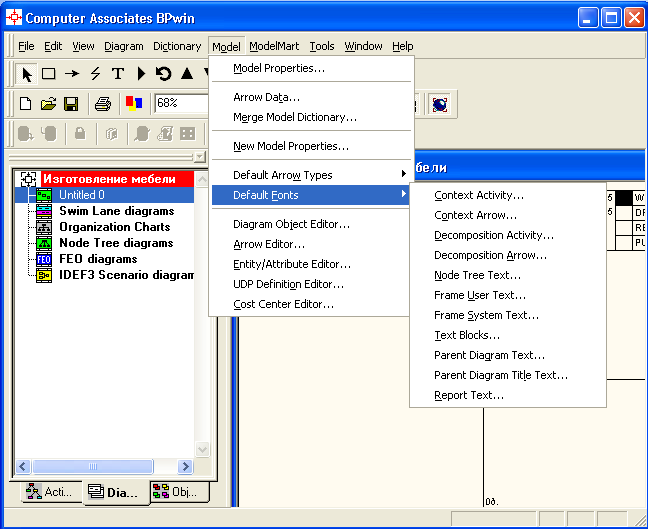Open the Help menu
The height and width of the screenshot is (529, 648).
point(403,46)
